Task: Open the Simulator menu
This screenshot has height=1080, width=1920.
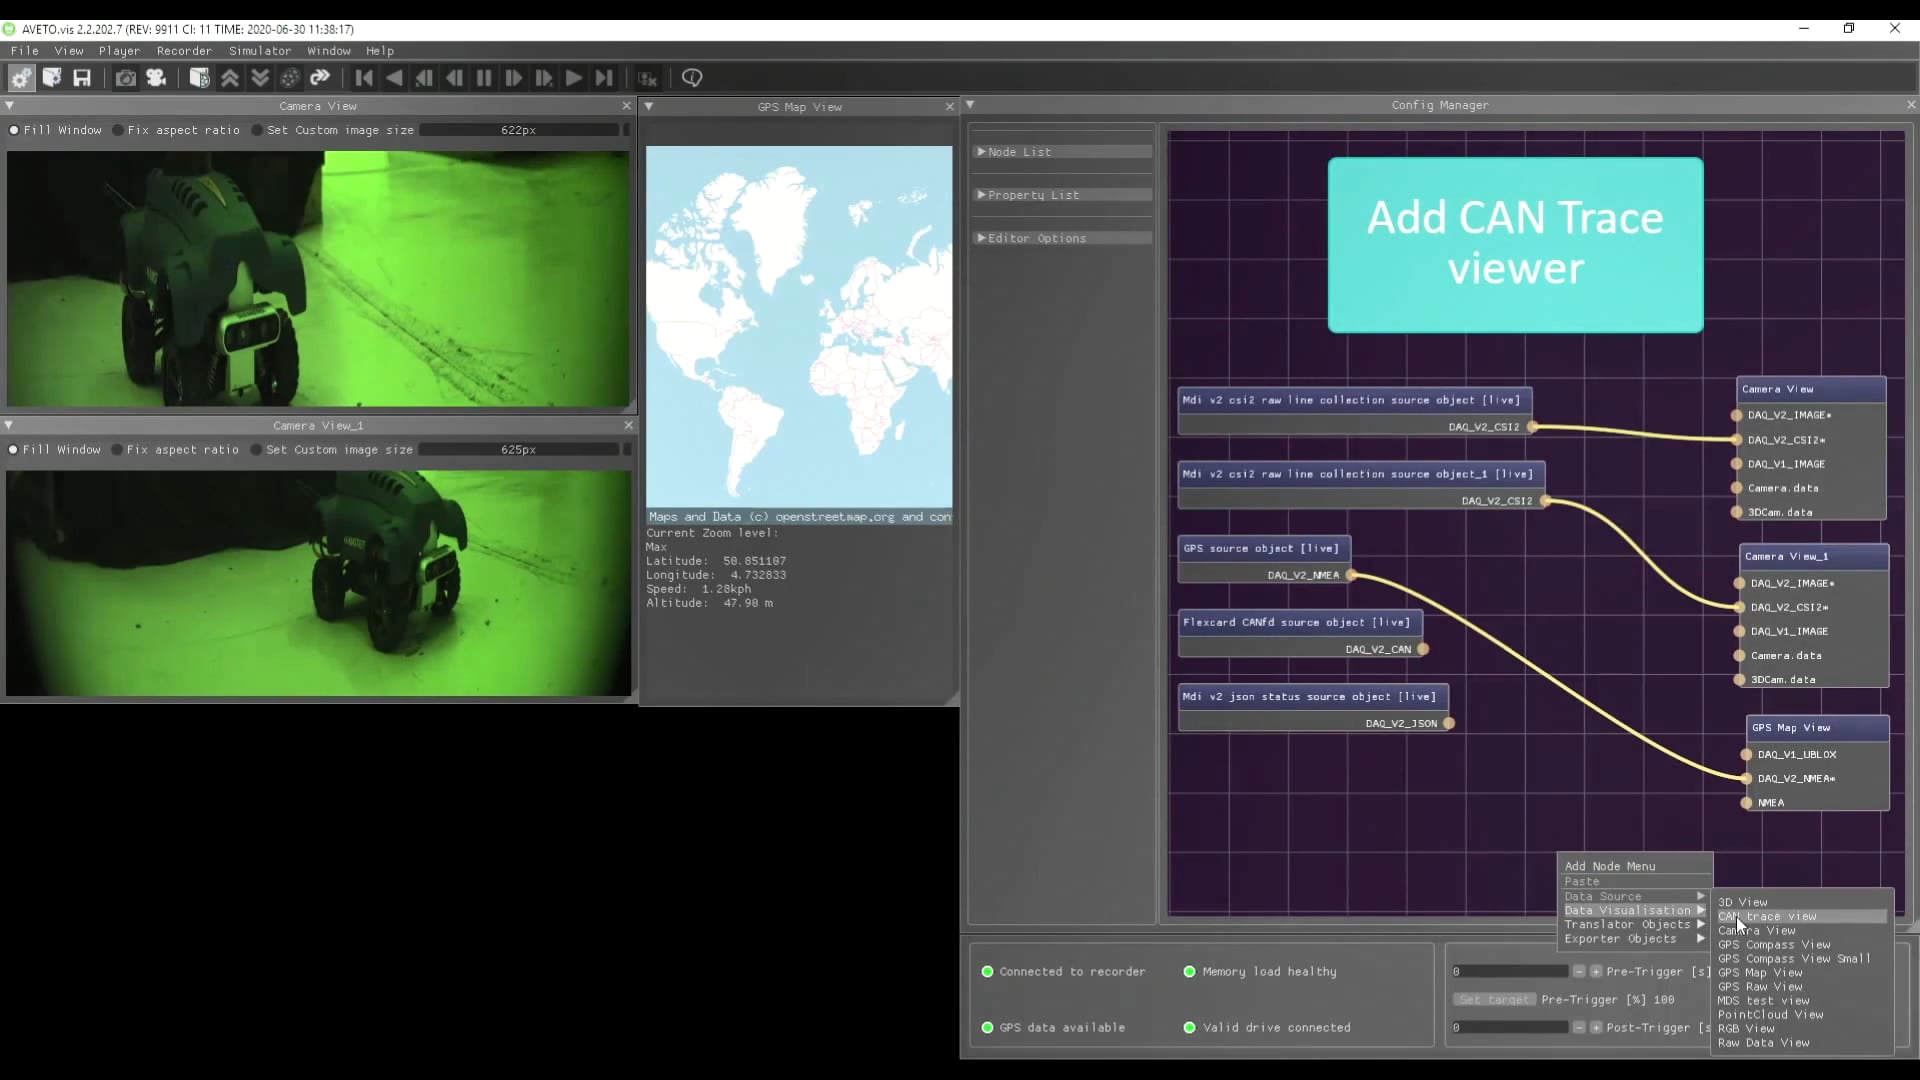Action: 260,51
